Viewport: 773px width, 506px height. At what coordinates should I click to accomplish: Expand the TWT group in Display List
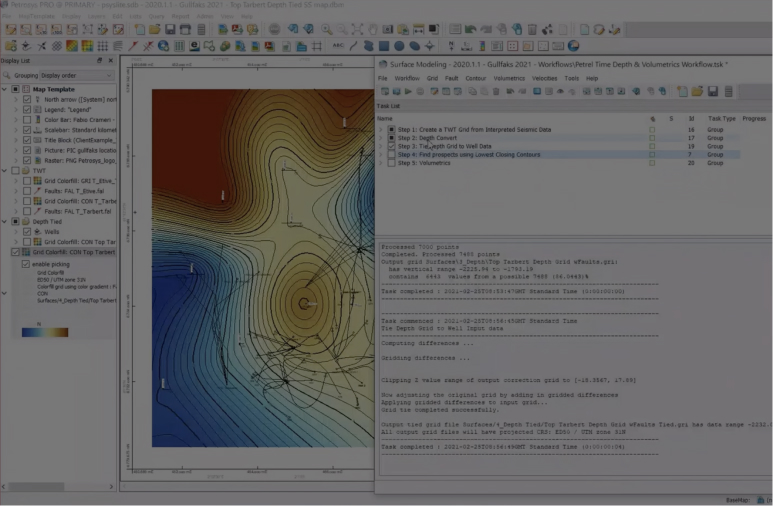[x=4, y=170]
